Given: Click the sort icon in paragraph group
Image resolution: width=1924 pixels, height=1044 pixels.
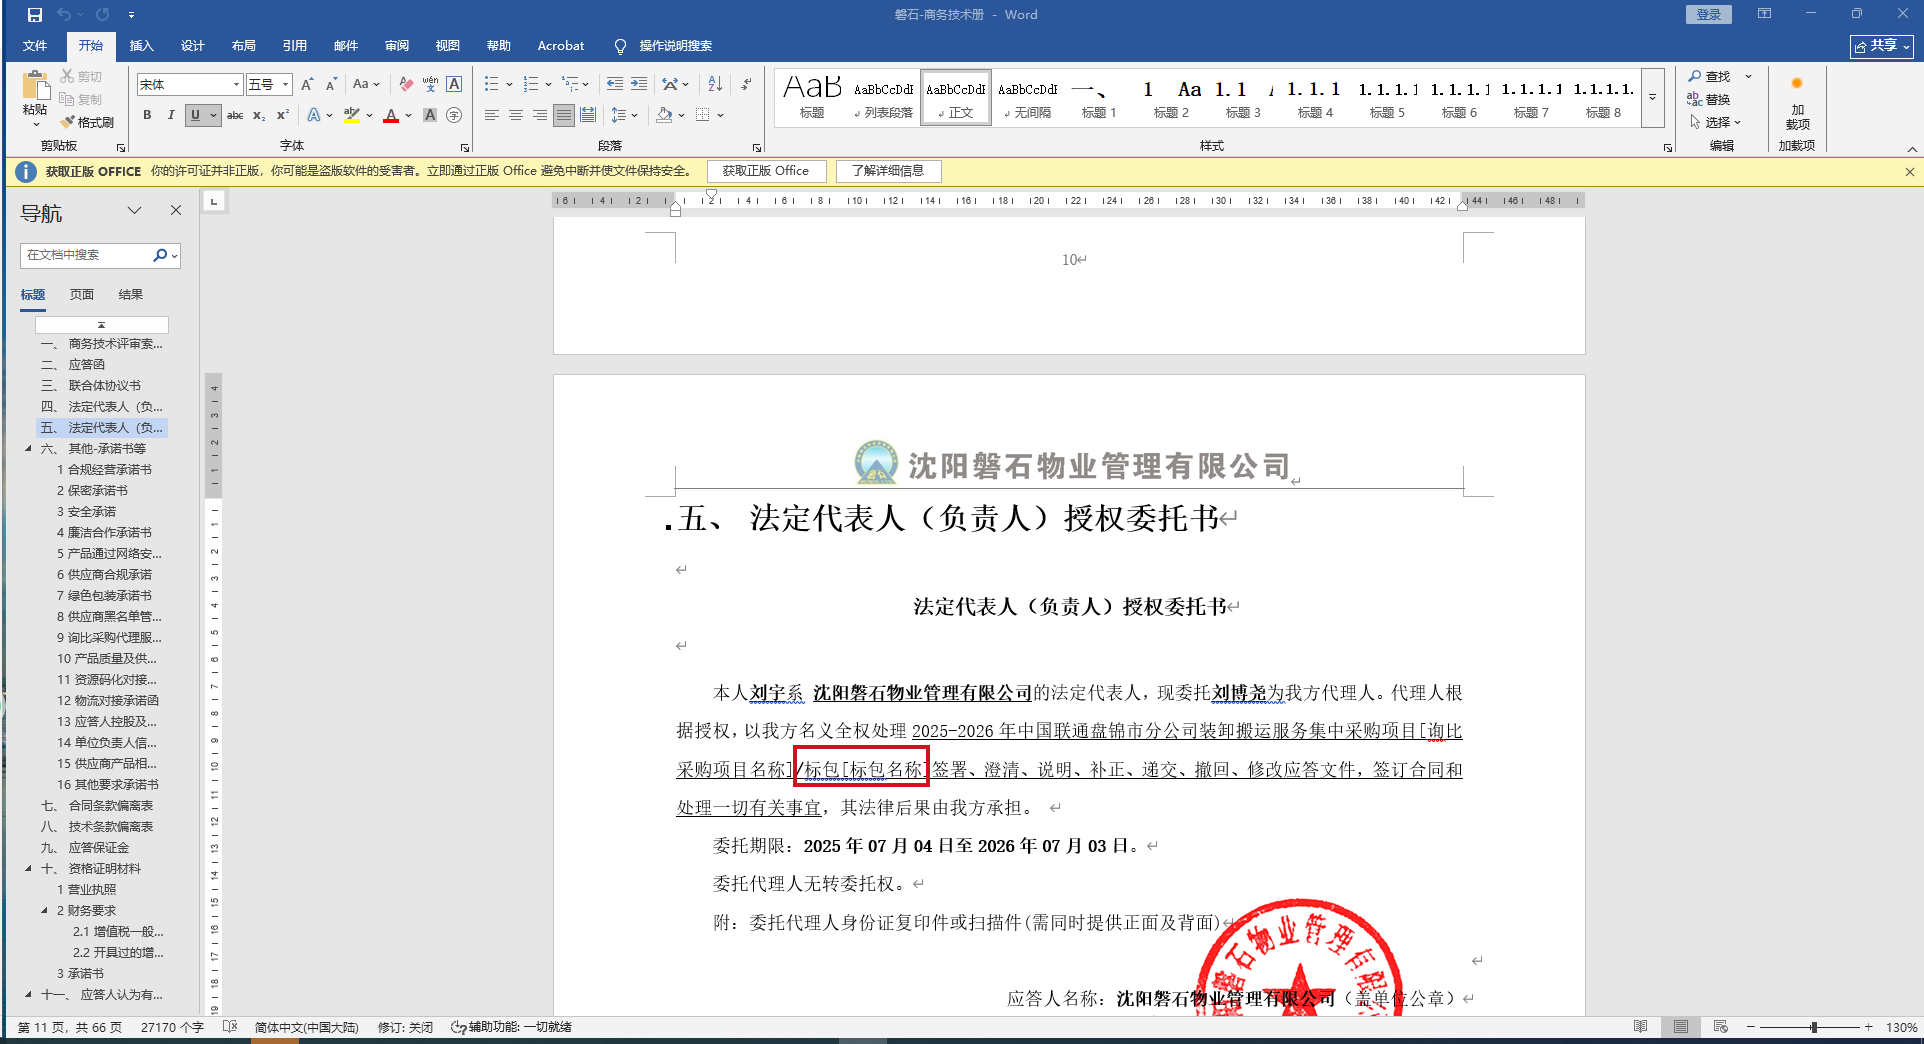Looking at the screenshot, I should [715, 84].
